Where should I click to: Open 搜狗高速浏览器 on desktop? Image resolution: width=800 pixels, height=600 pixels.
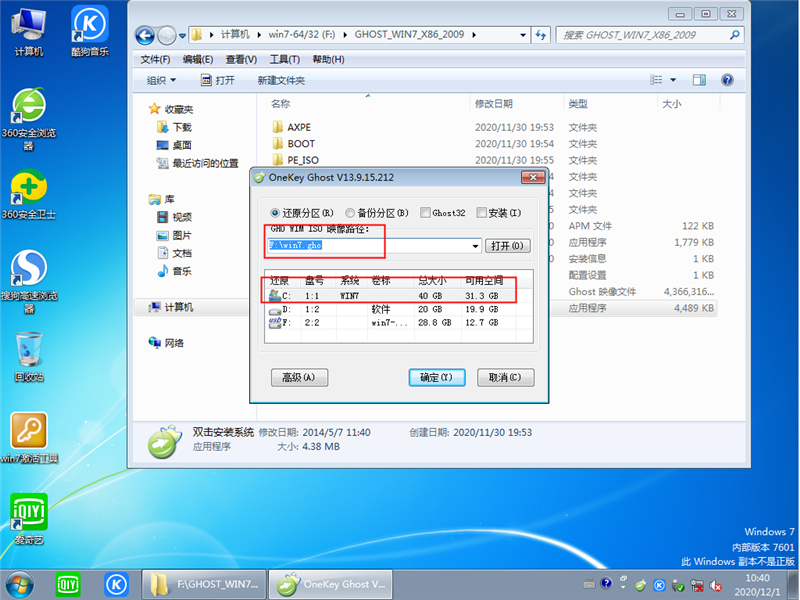[x=27, y=265]
